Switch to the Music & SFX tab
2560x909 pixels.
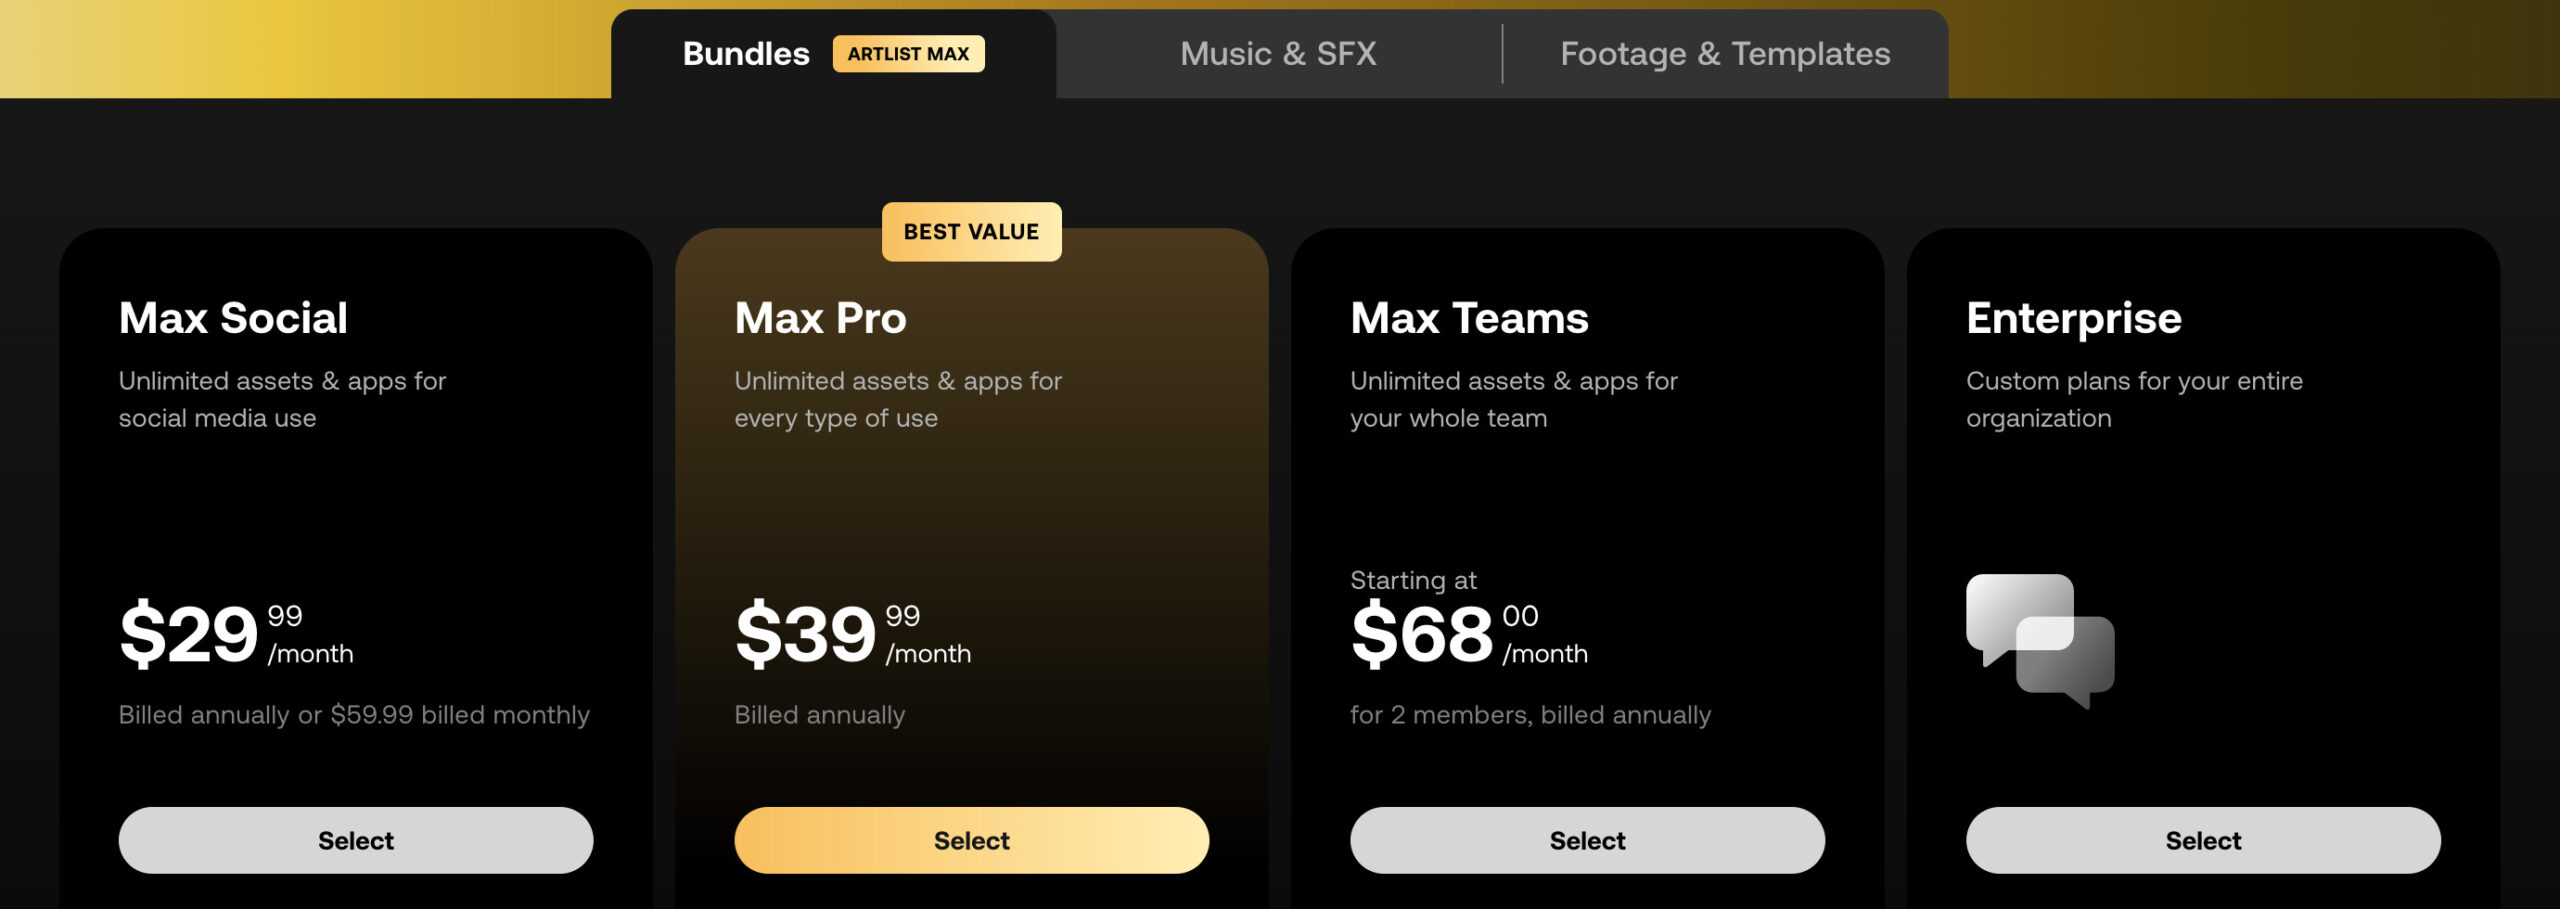pyautogui.click(x=1278, y=54)
